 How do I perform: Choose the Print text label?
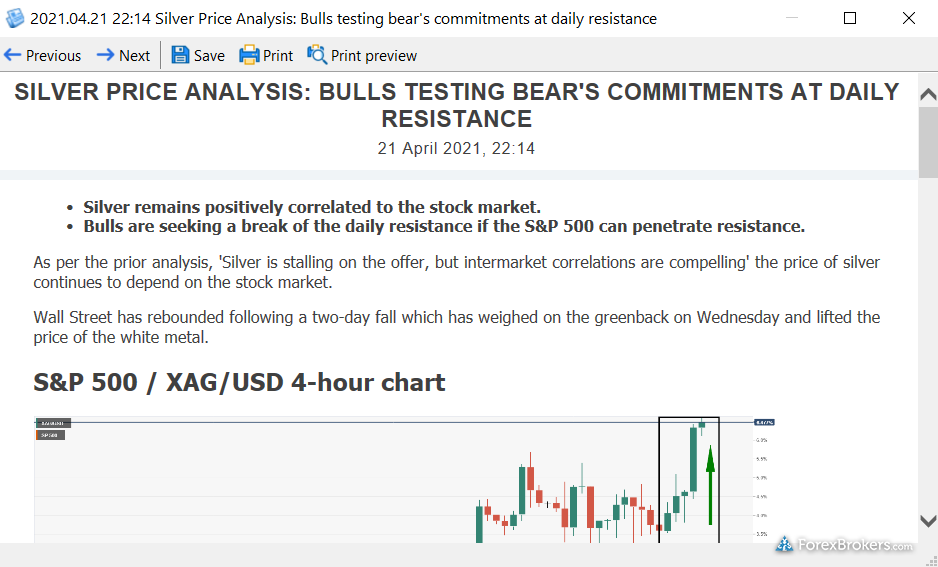[x=278, y=56]
